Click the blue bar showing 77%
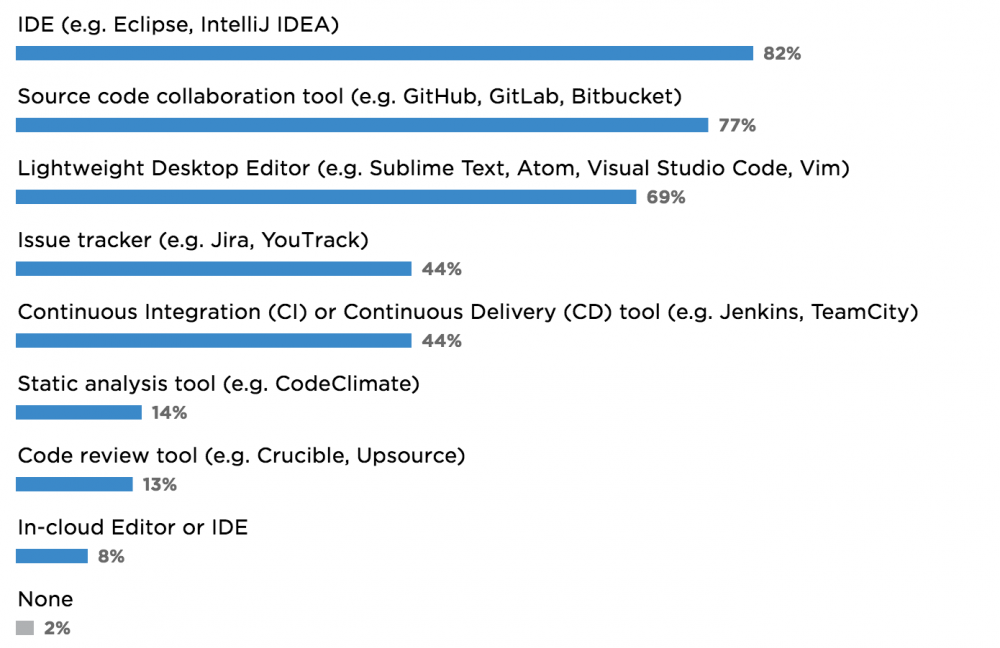The width and height of the screenshot is (1000, 648). [362, 125]
